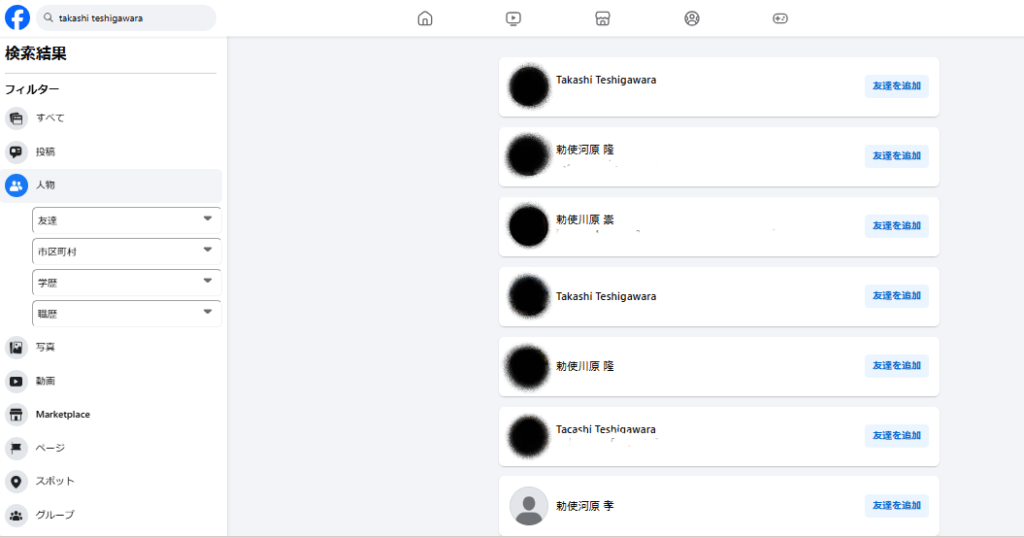Expand the 友達 filter dropdown

point(127,221)
